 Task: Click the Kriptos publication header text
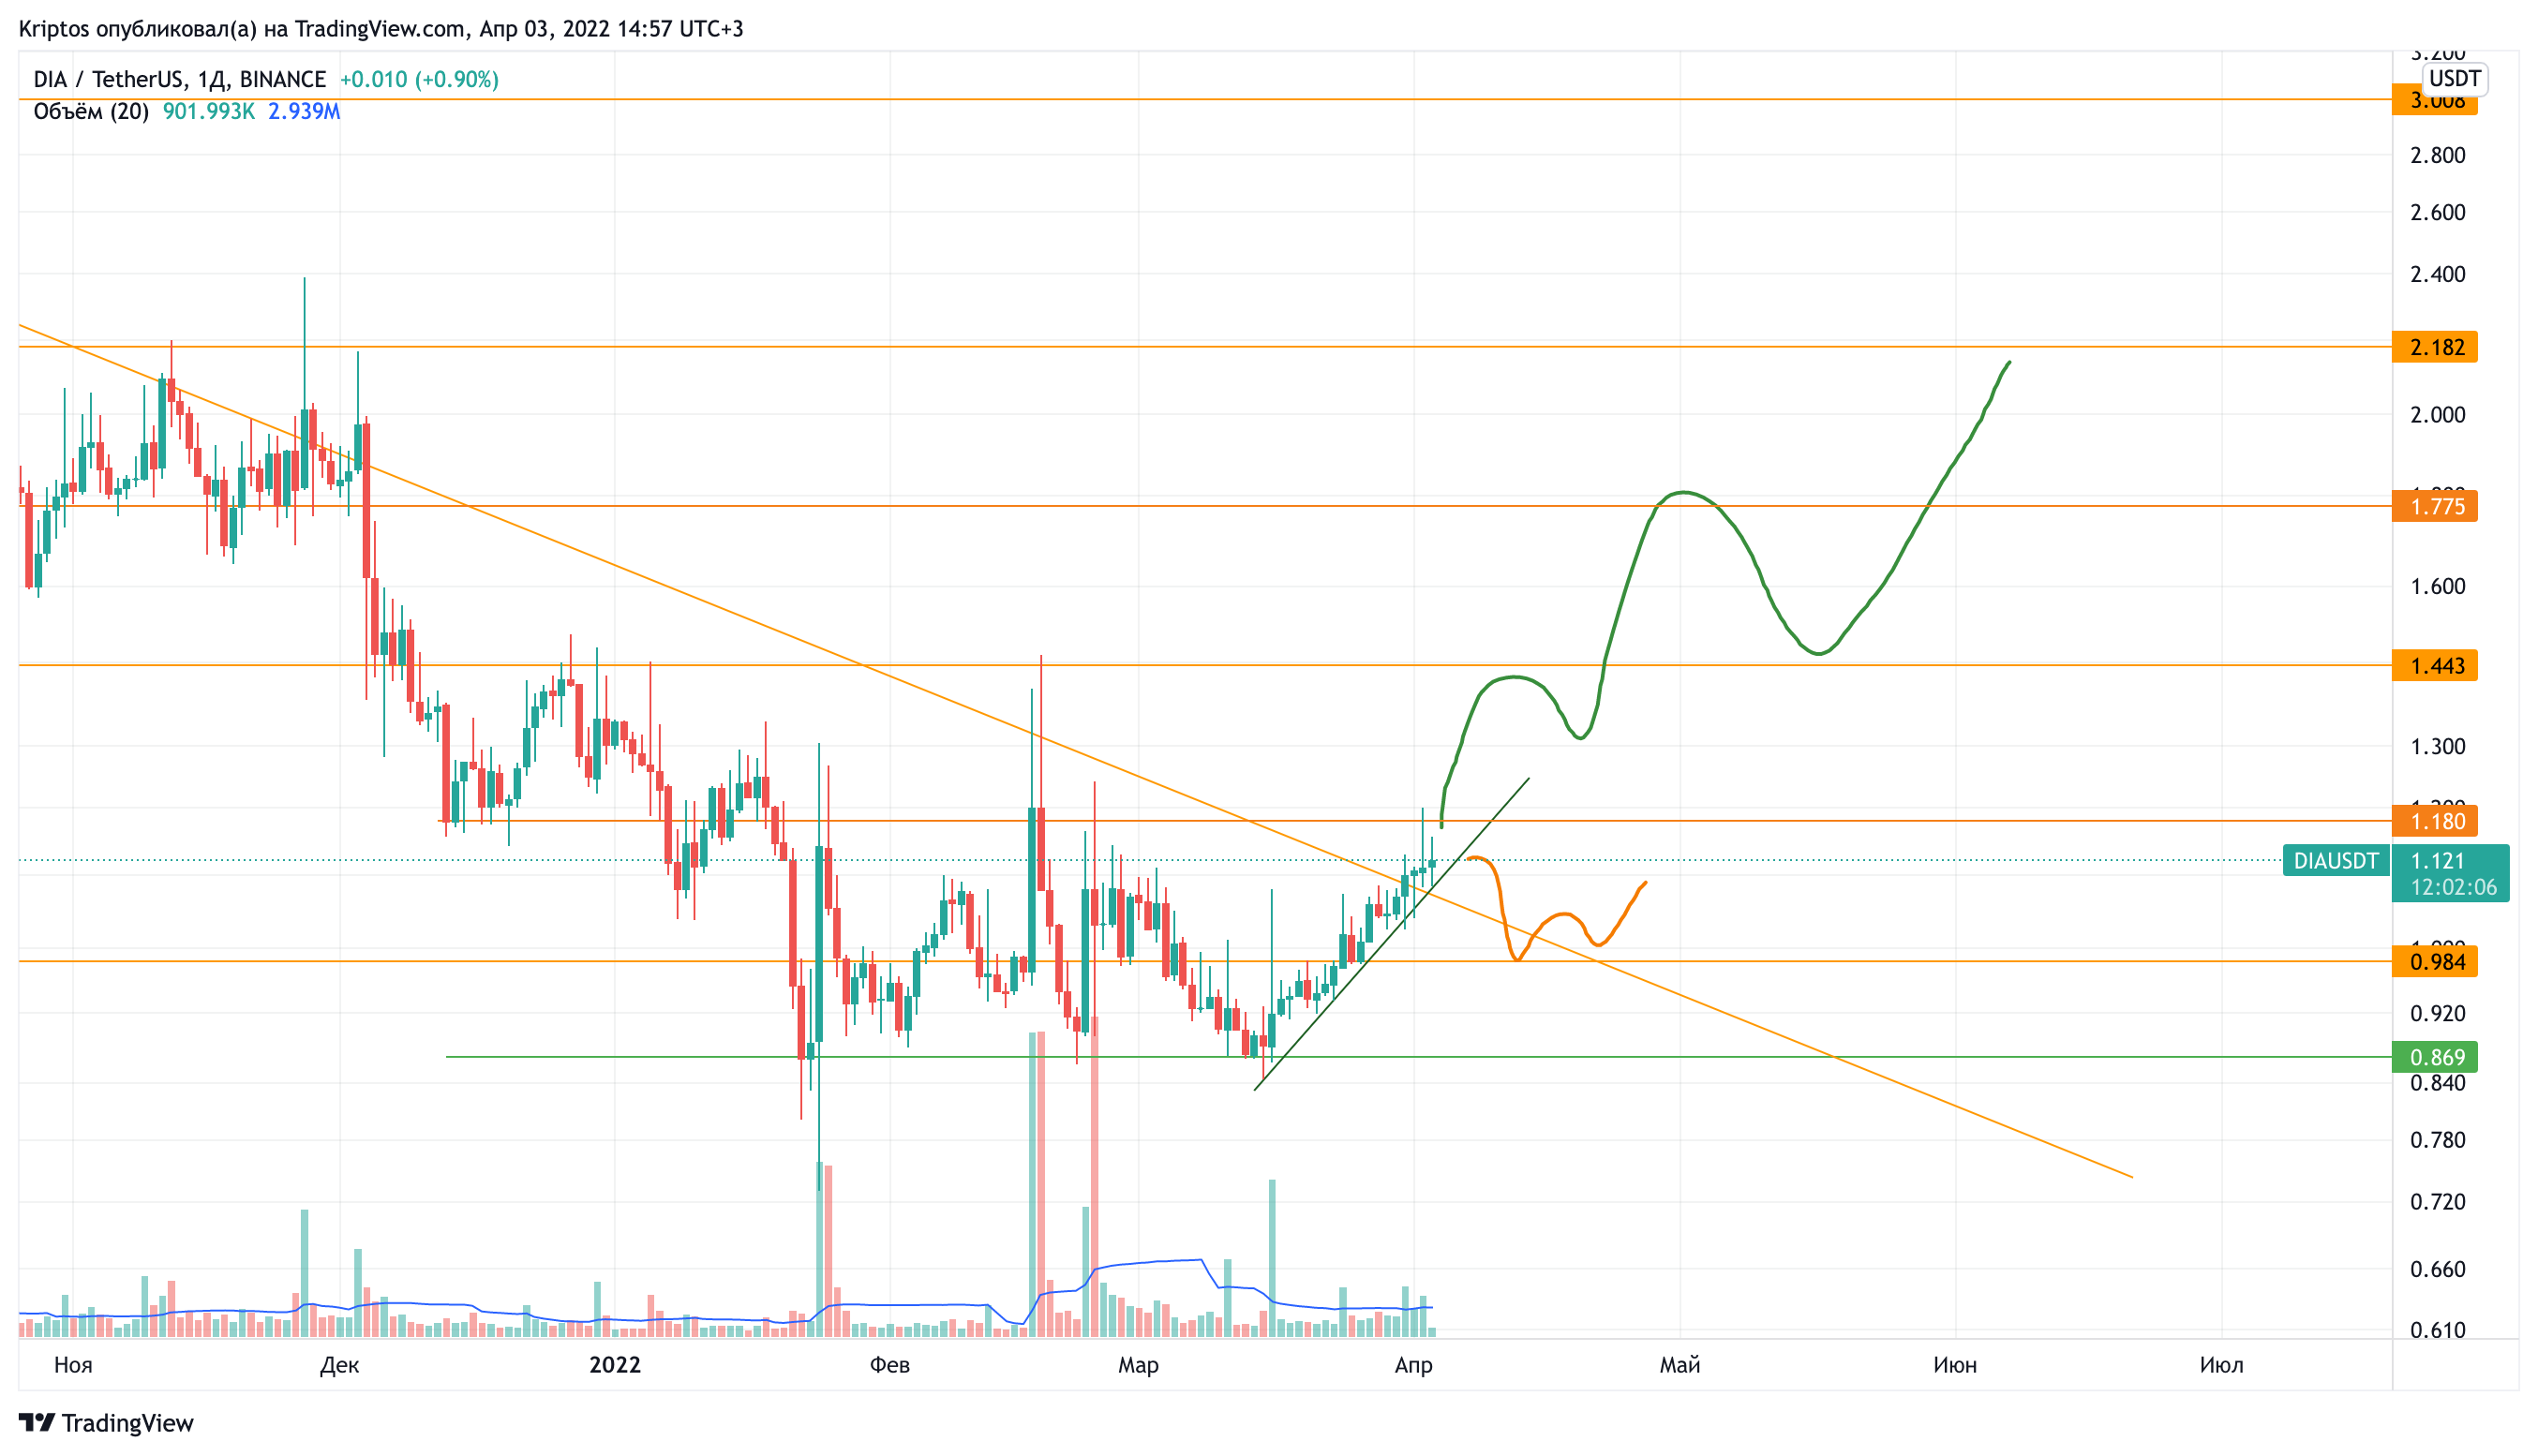click(x=381, y=29)
